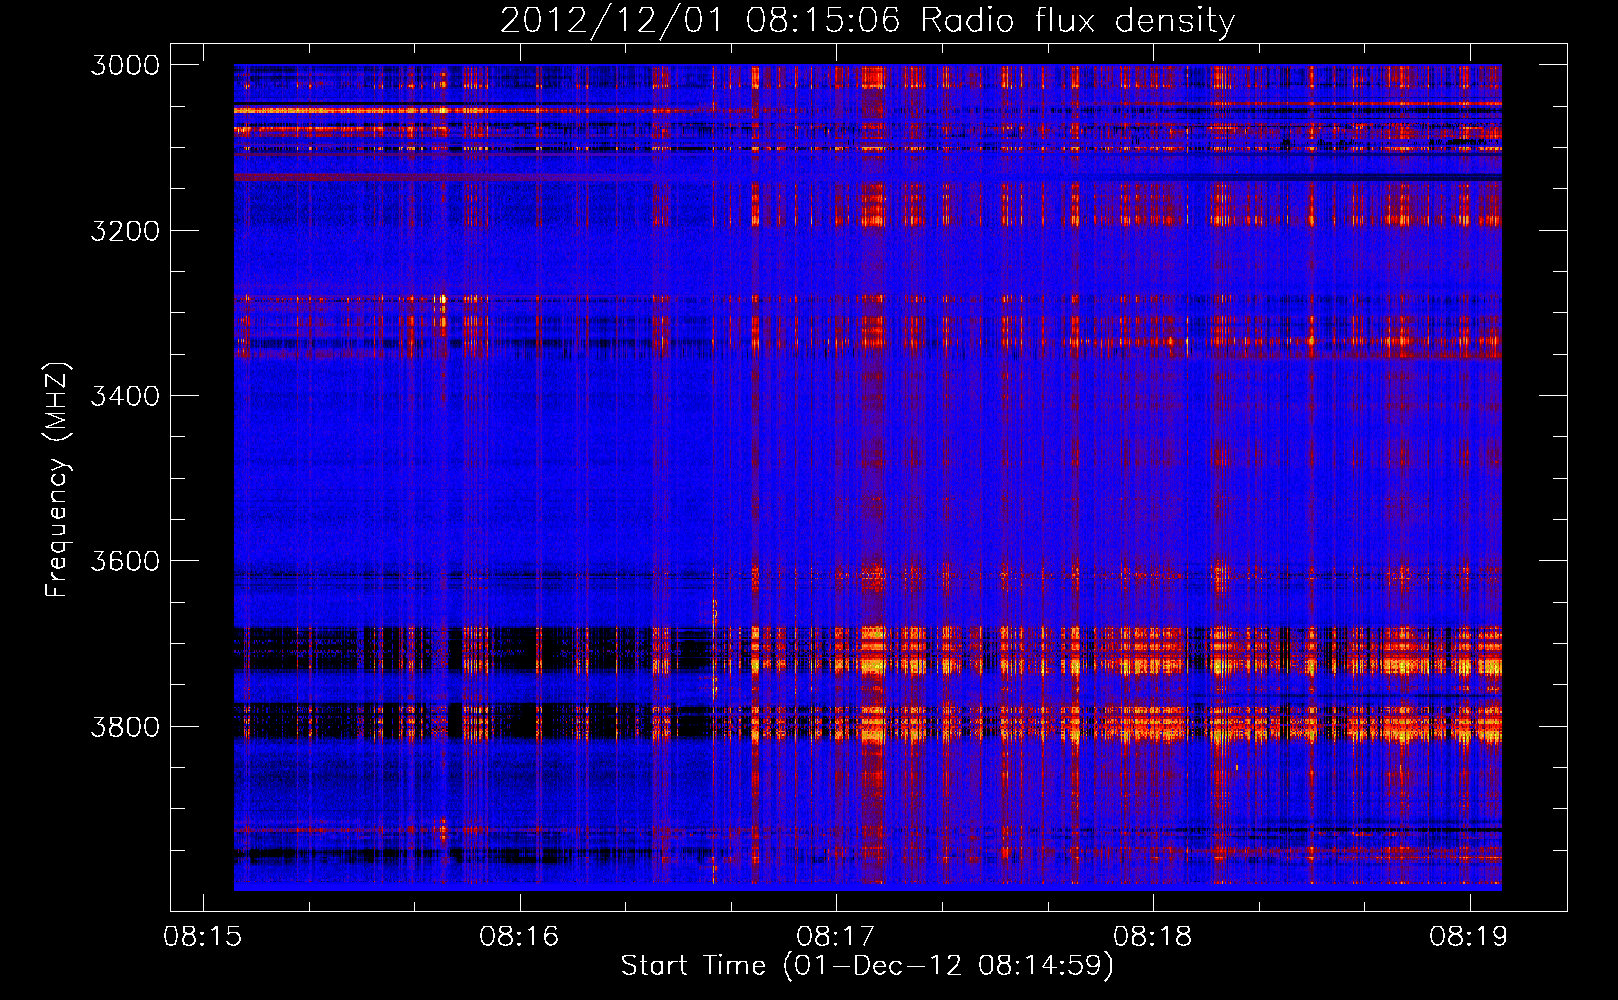The image size is (1618, 1000).
Task: Click the 08:19 time tick label
Action: (1469, 937)
